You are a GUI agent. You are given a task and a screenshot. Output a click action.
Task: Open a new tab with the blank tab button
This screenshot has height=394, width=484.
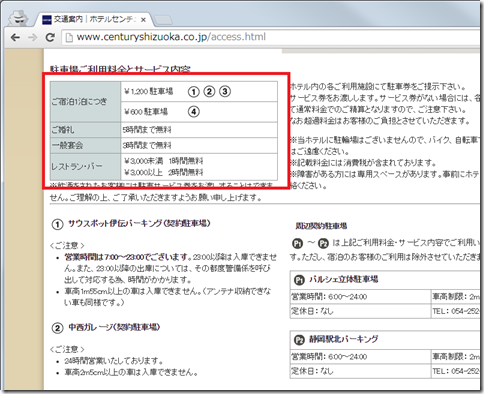click(x=163, y=20)
